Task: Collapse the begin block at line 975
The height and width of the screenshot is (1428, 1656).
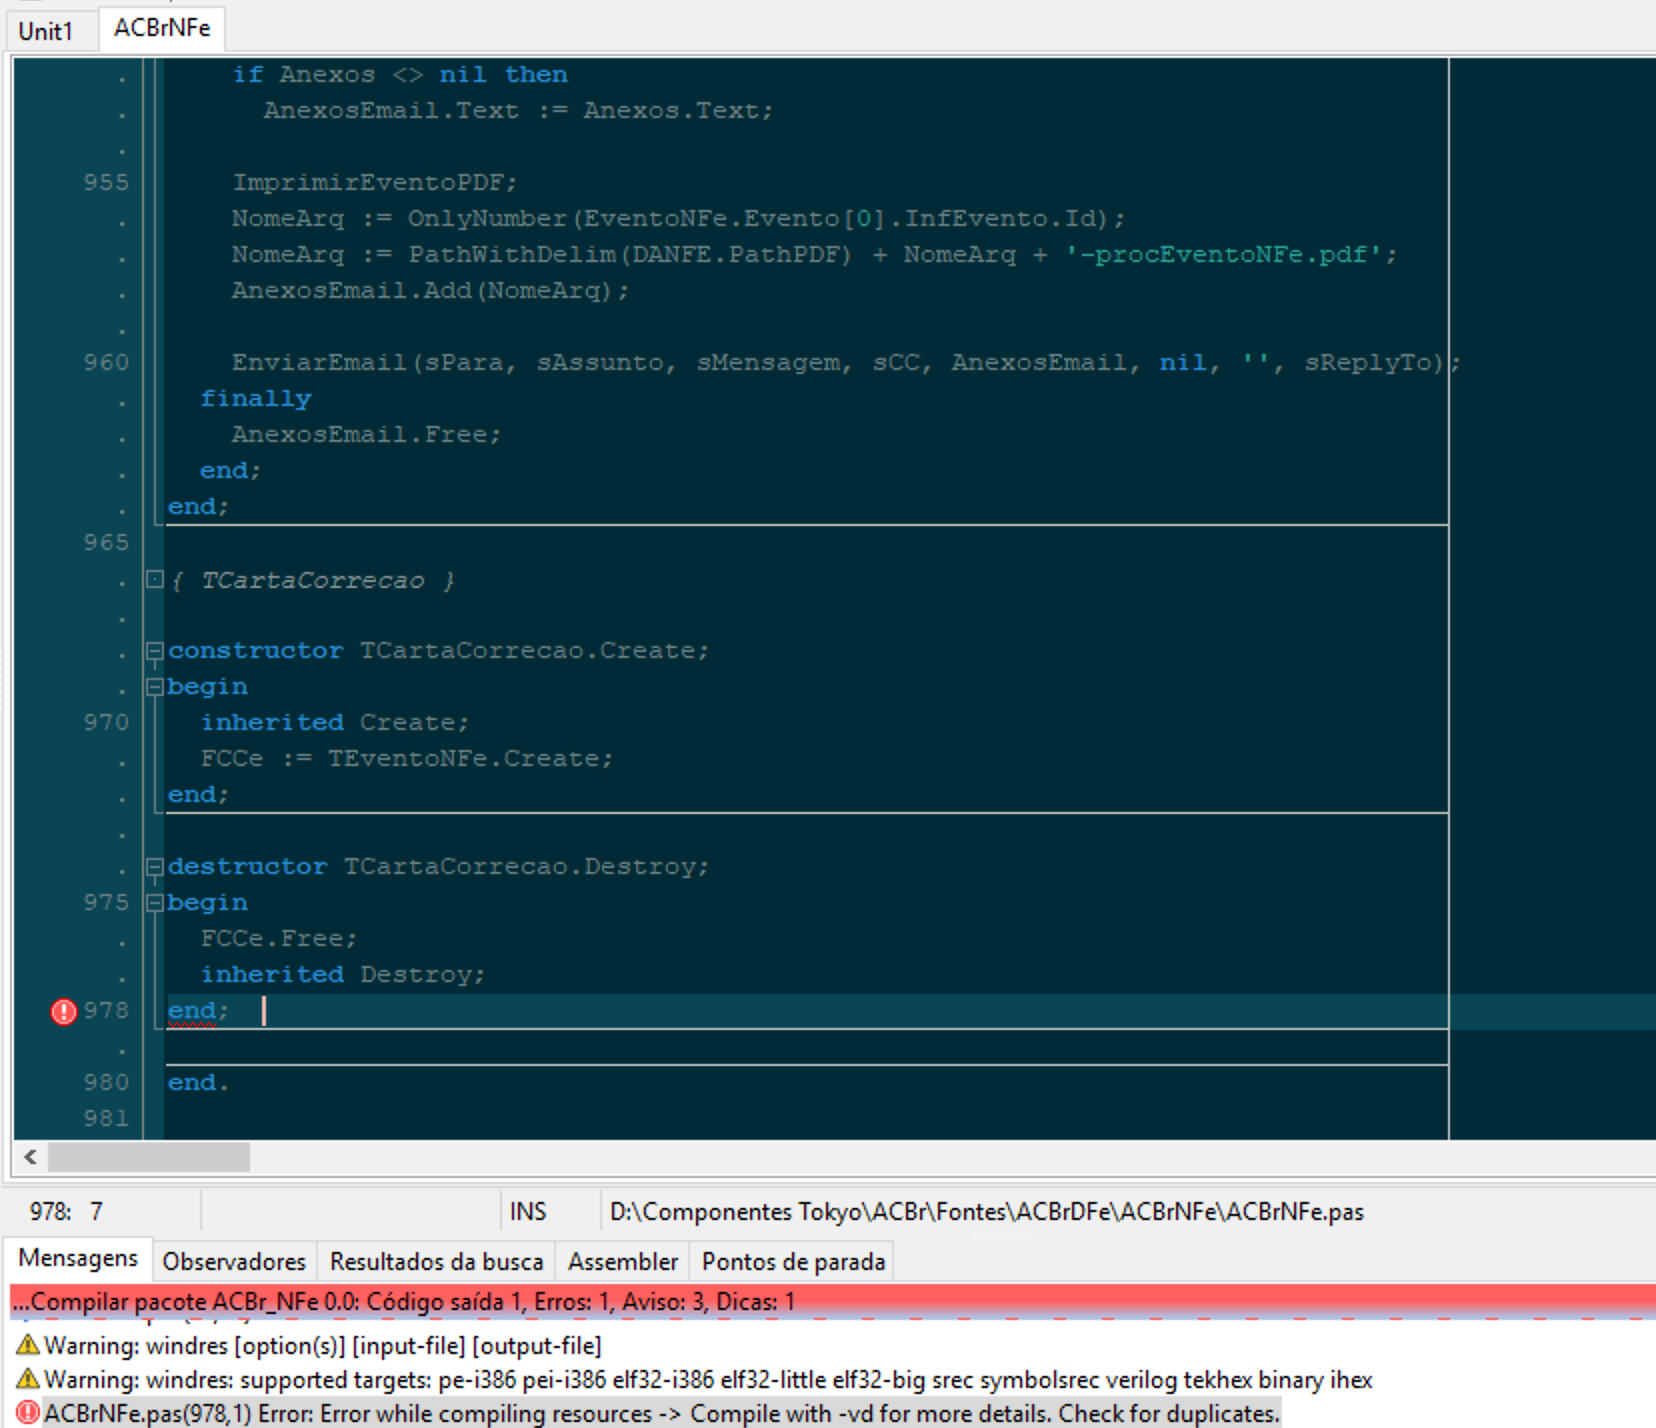Action: [154, 903]
